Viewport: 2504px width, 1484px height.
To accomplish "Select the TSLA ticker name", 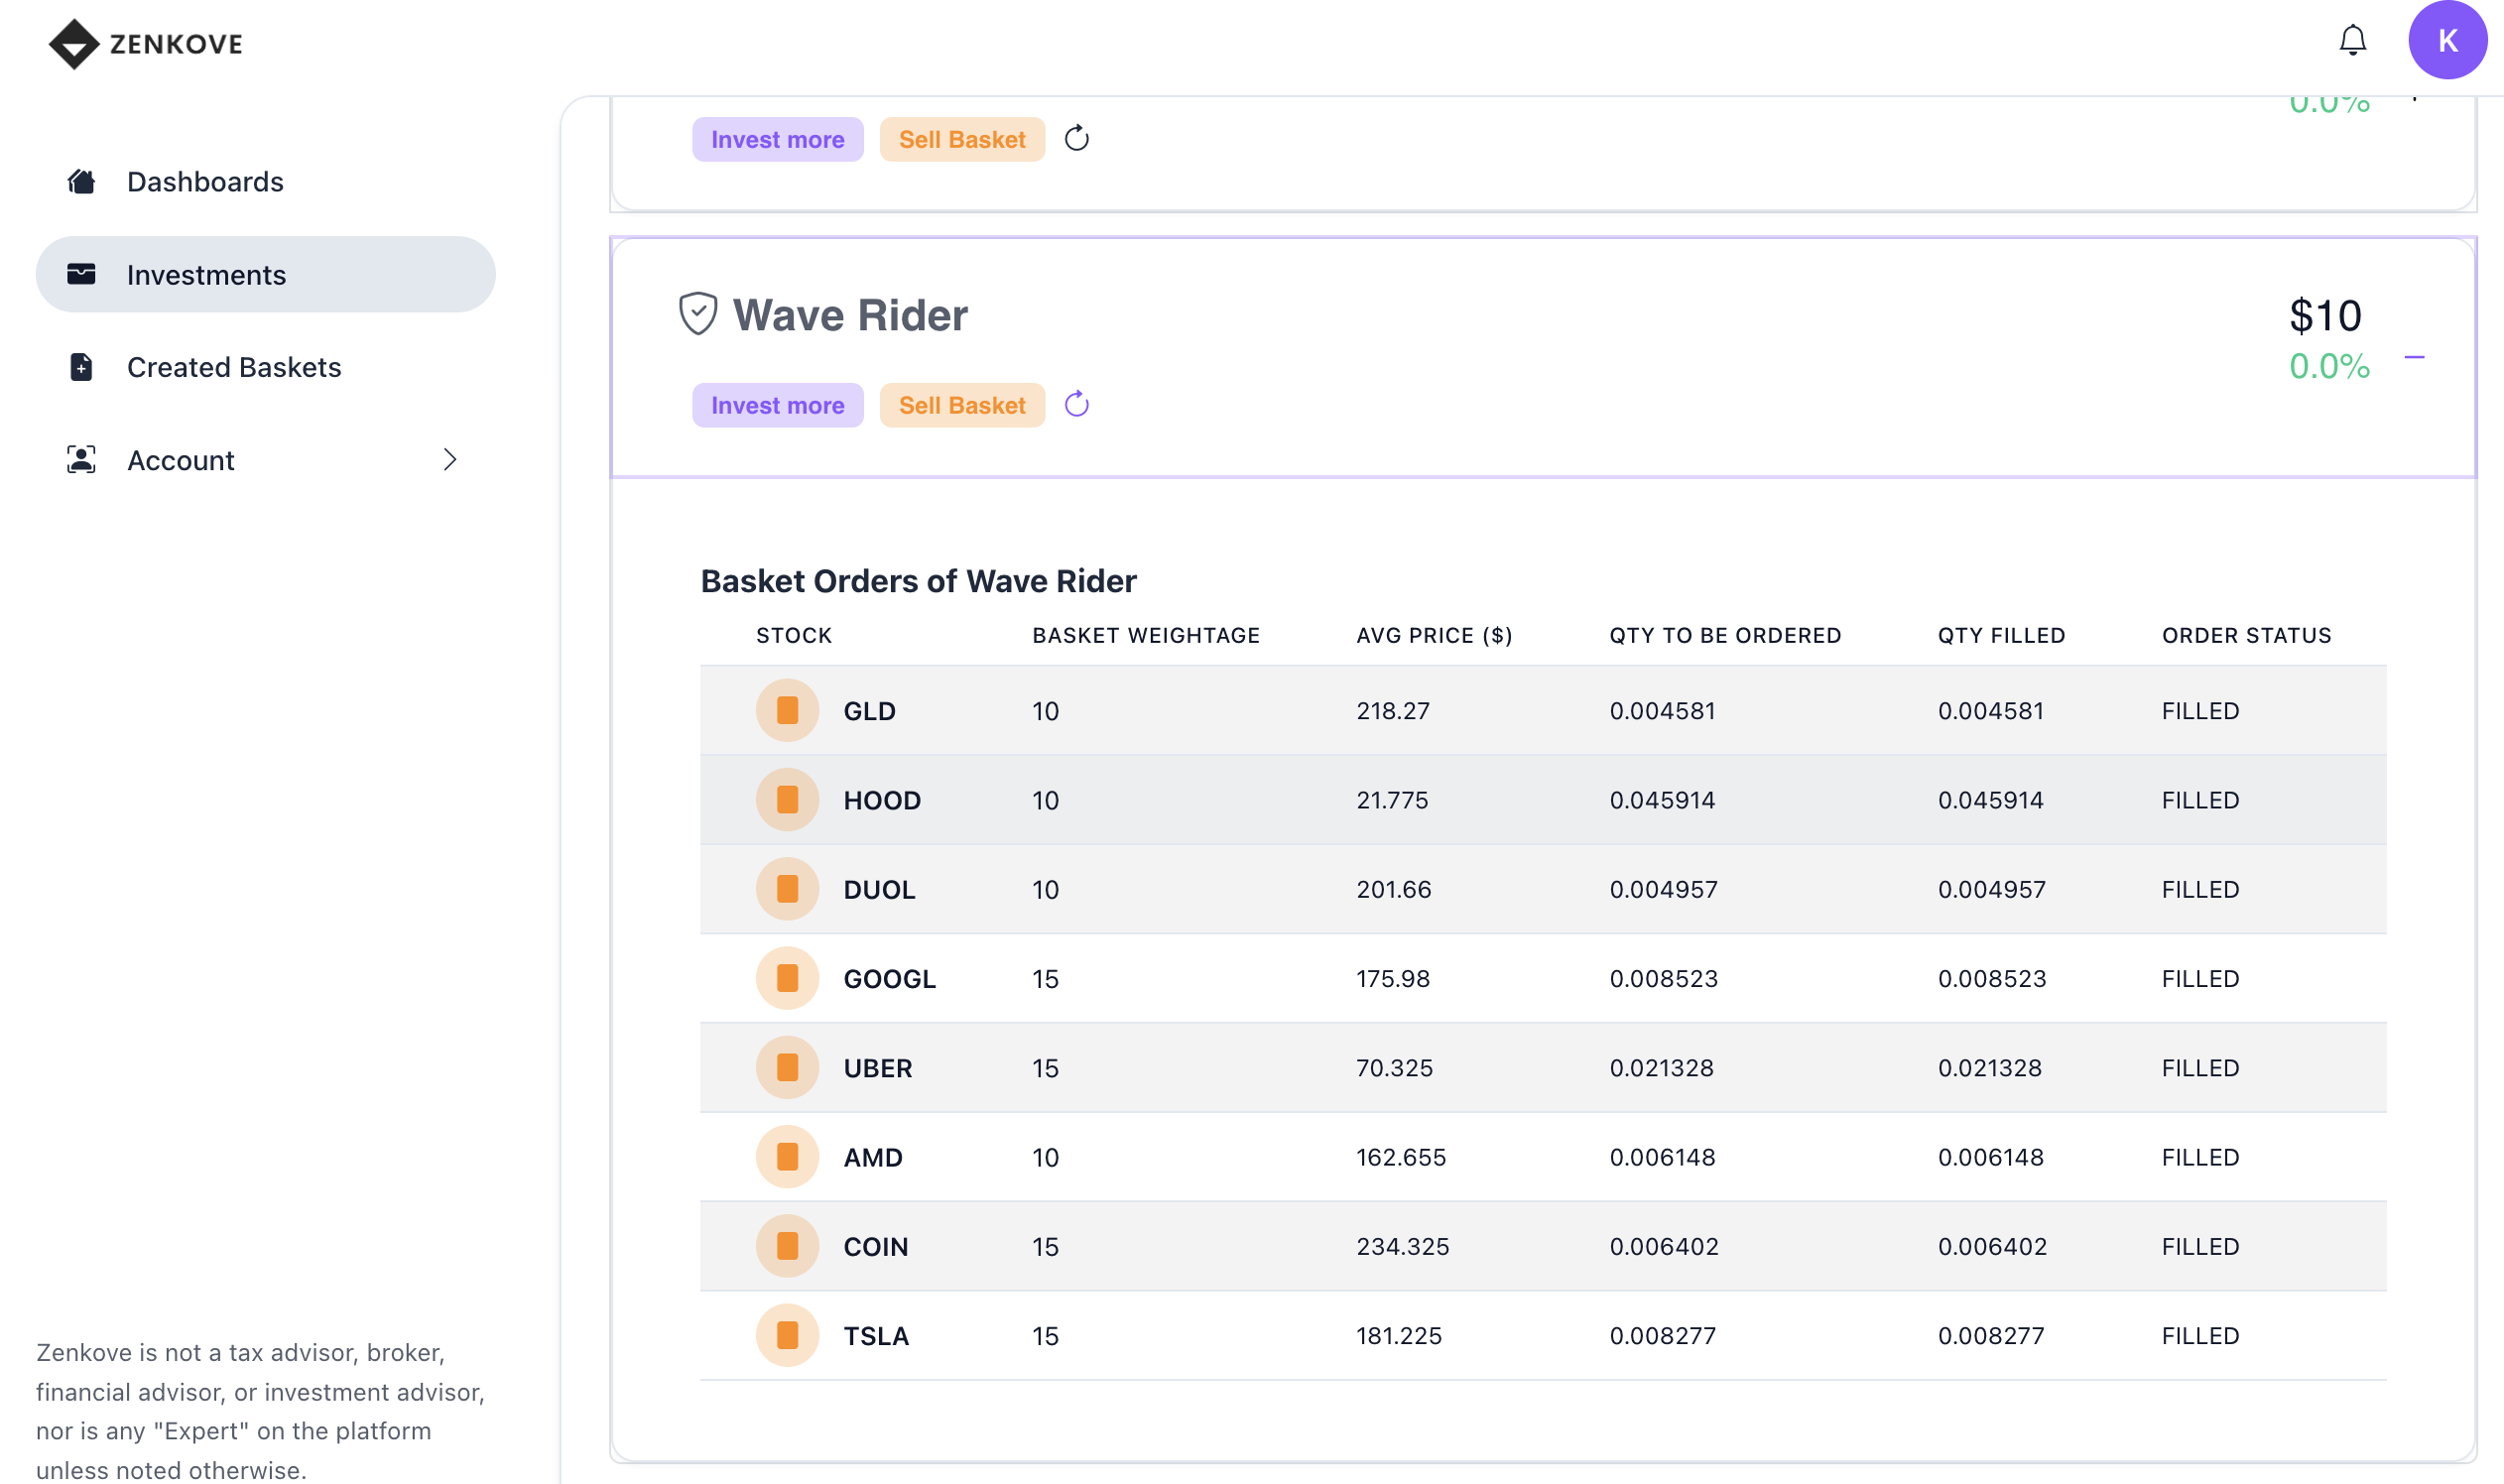I will coord(876,1335).
